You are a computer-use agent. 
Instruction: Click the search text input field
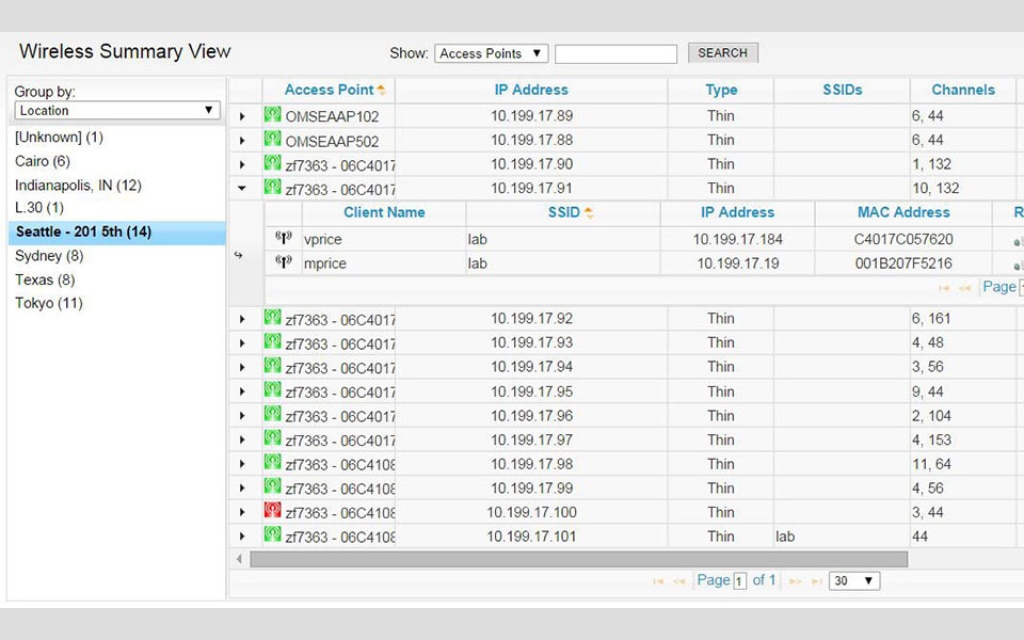coord(615,52)
